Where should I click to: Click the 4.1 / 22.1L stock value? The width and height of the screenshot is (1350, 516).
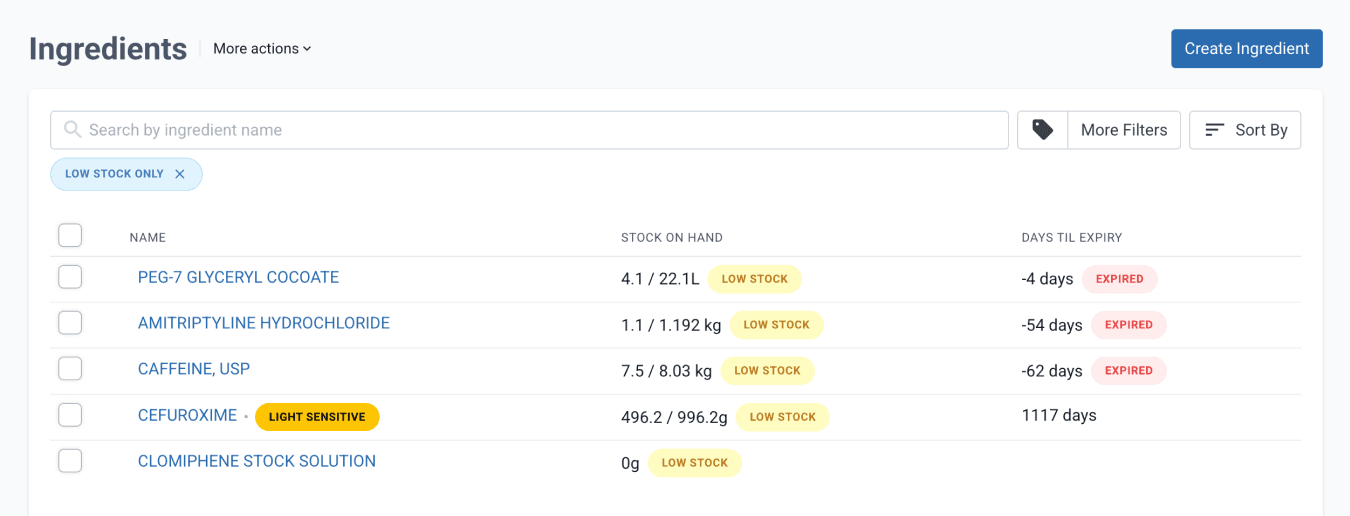coord(660,279)
